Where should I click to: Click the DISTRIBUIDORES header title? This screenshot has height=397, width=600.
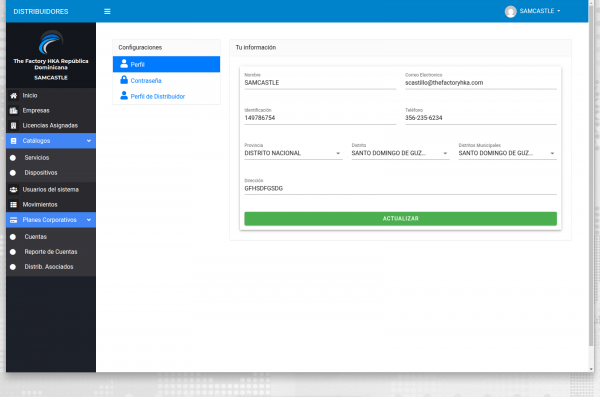pyautogui.click(x=41, y=11)
